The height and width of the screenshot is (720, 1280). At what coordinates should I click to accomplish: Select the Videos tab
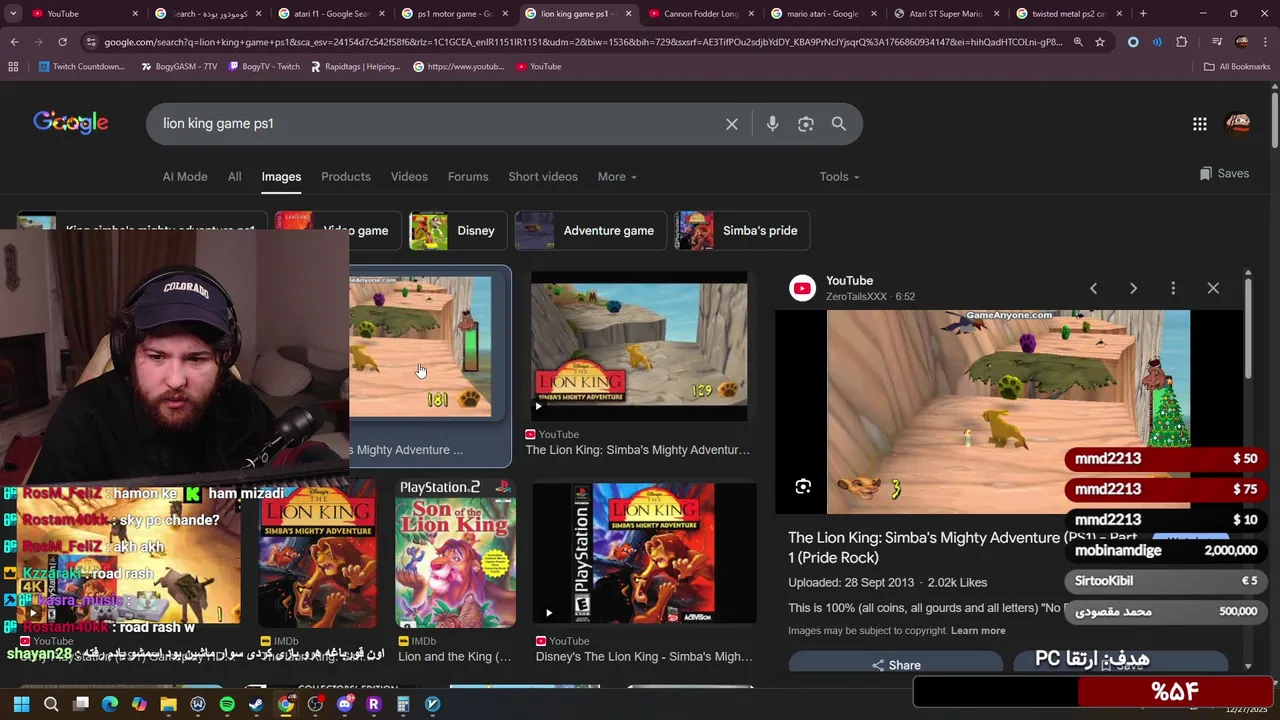point(409,177)
